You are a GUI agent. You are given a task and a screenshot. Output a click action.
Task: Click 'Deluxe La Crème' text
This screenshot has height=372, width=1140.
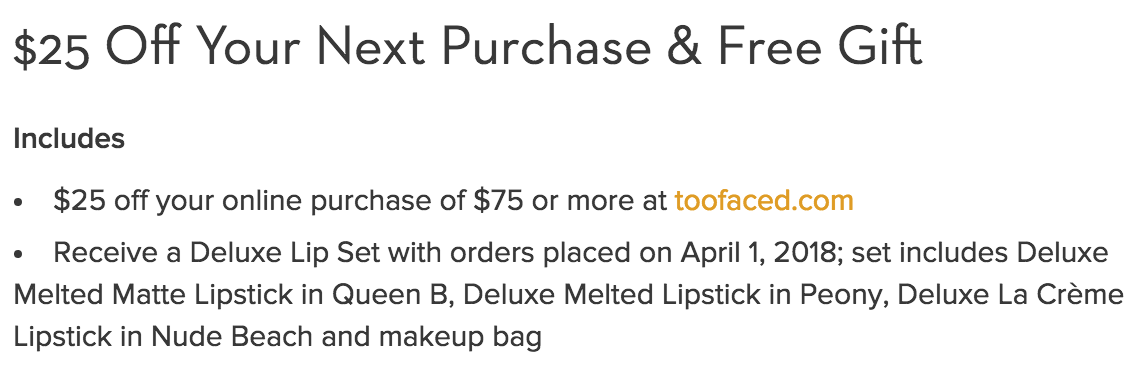[1011, 295]
